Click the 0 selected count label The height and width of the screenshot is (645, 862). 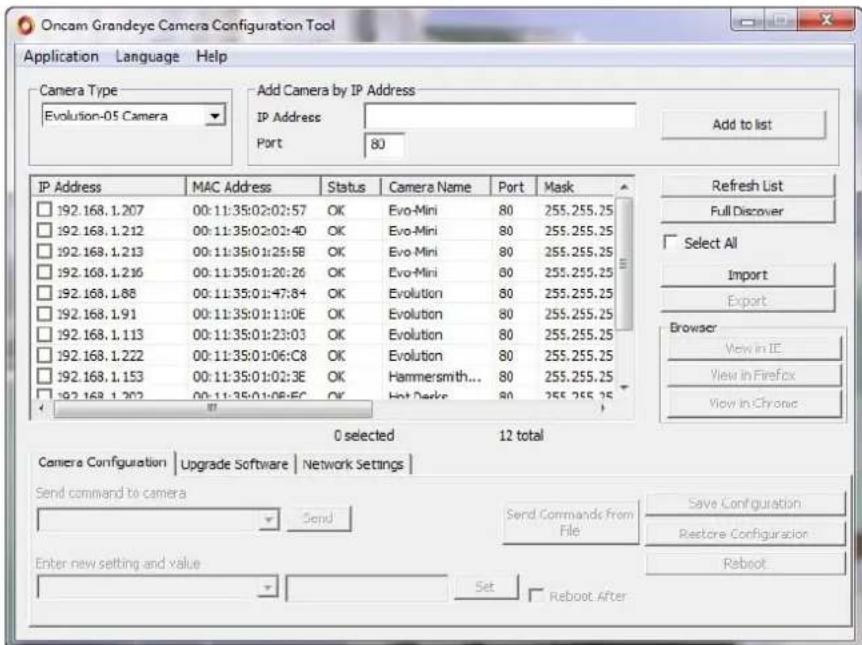[364, 435]
